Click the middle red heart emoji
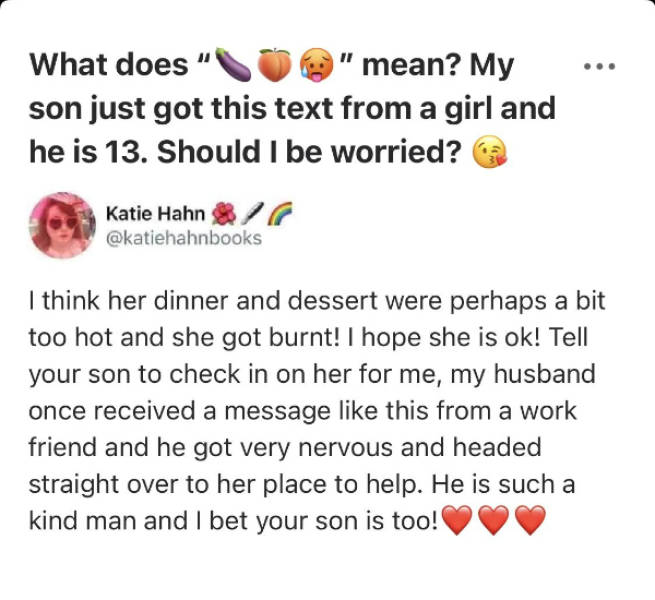Image resolution: width=655 pixels, height=600 pixels. 494,523
